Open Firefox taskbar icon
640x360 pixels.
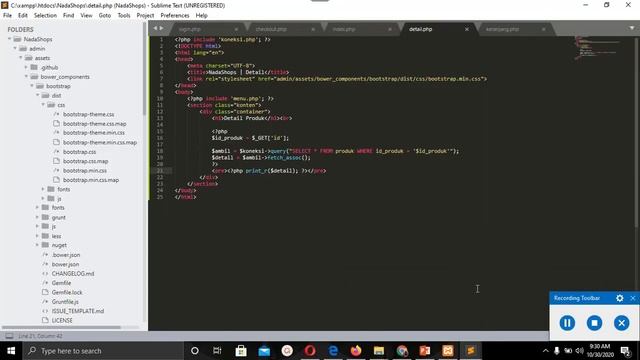pos(356,351)
